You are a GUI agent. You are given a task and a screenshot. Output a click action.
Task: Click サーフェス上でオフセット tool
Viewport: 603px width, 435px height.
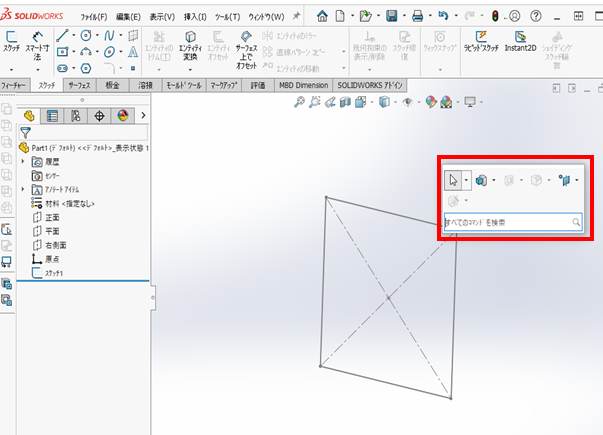click(246, 50)
